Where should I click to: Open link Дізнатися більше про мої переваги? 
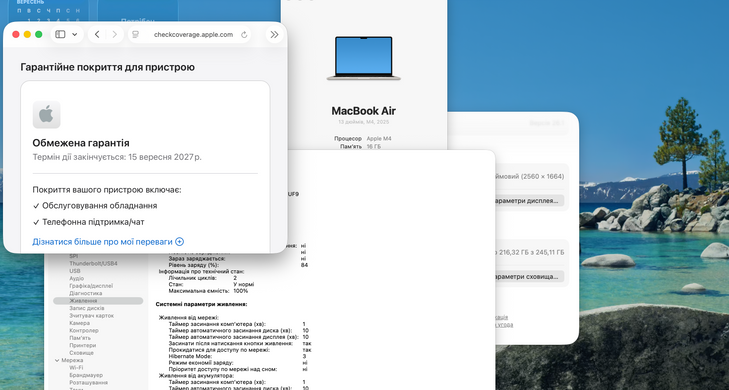tap(102, 242)
